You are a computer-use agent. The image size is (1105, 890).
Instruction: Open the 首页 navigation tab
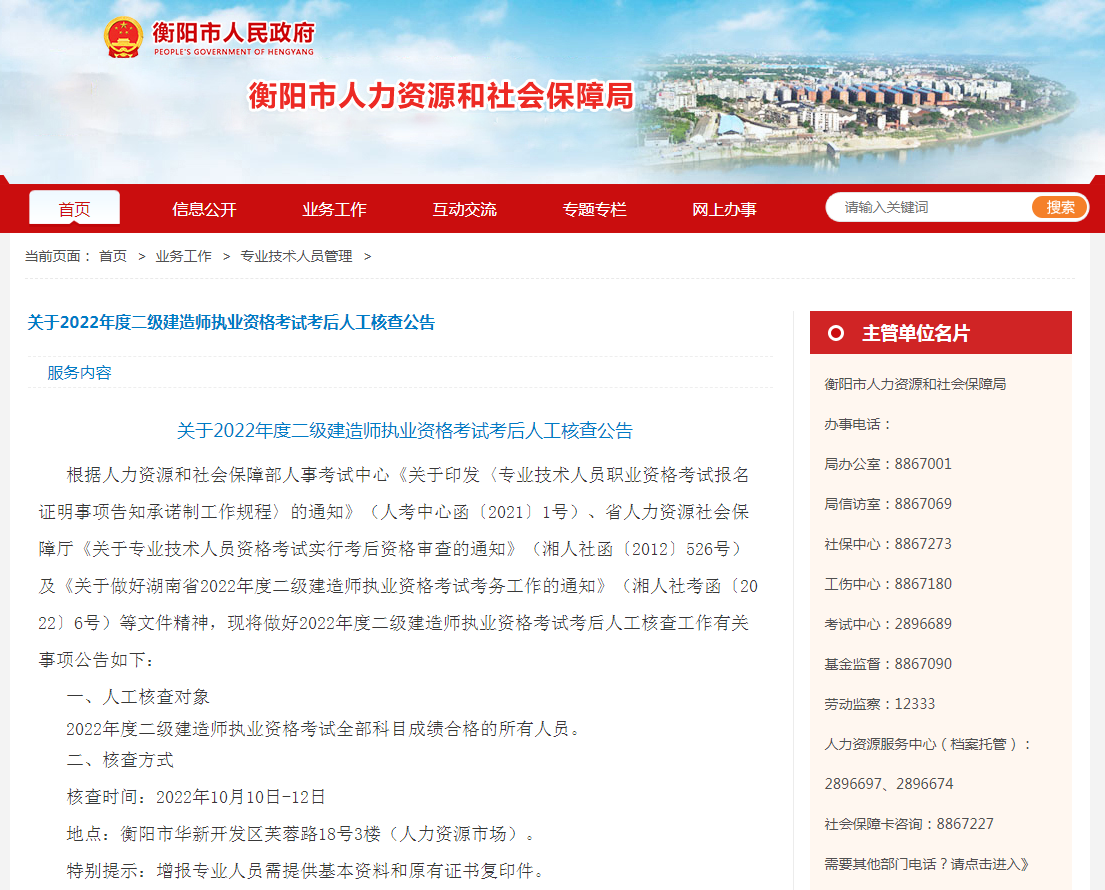pos(74,209)
